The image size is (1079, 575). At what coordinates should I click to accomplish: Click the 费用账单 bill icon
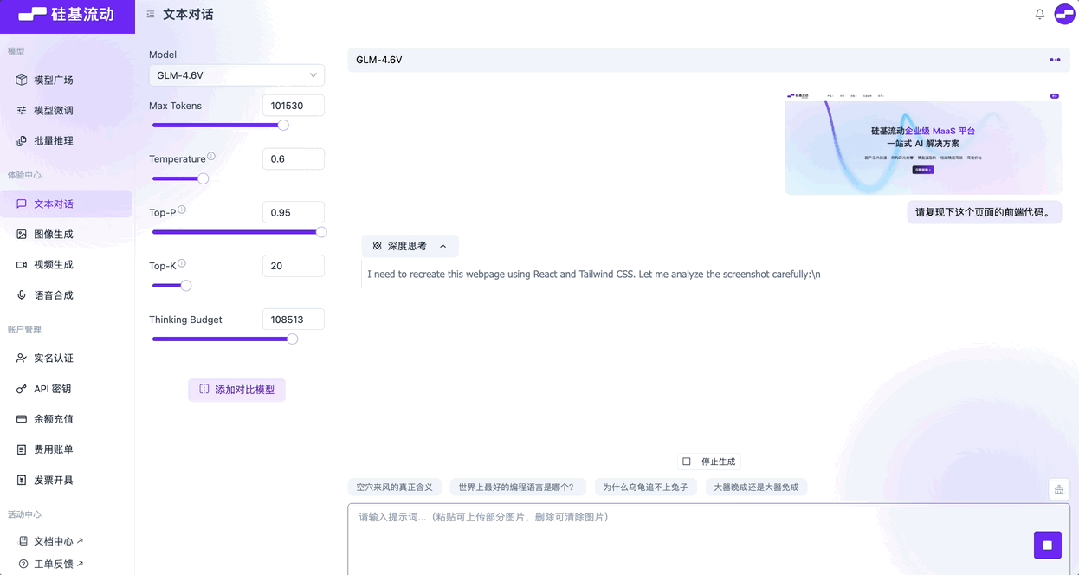(x=21, y=449)
